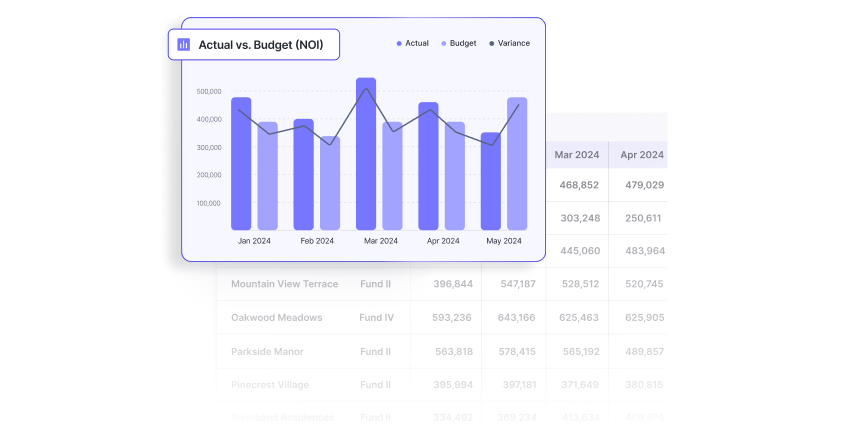
Task: Click the Parkside Manor property name
Action: pos(267,352)
